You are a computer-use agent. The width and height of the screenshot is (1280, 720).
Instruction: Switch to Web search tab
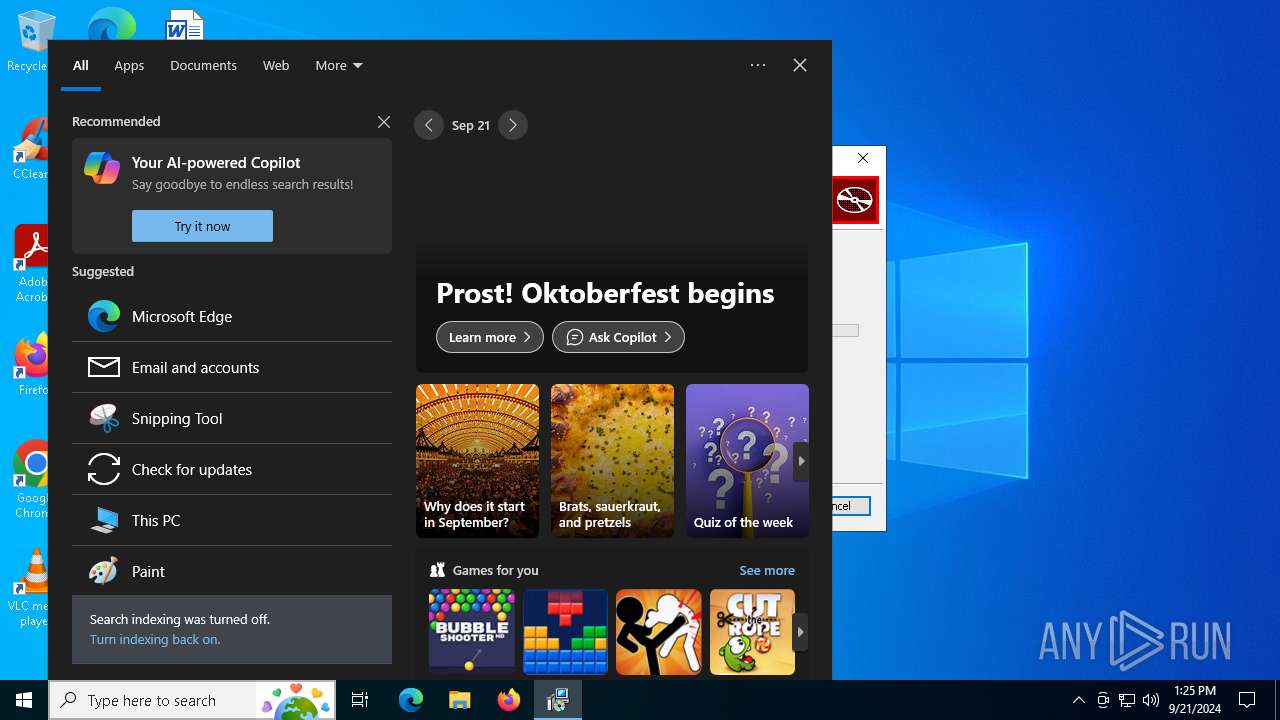(x=276, y=65)
